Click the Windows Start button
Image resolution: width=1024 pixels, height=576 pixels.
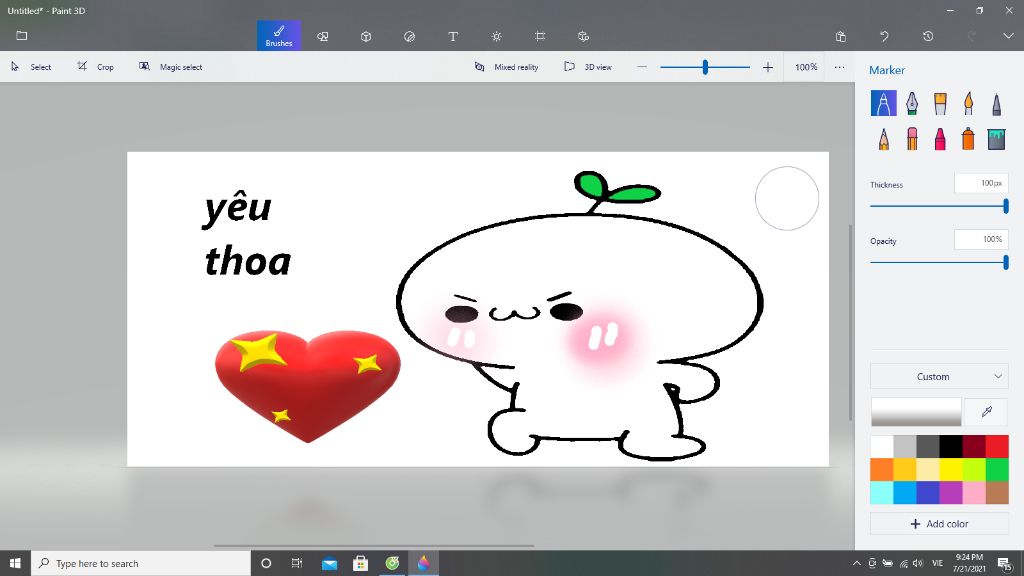(15, 563)
